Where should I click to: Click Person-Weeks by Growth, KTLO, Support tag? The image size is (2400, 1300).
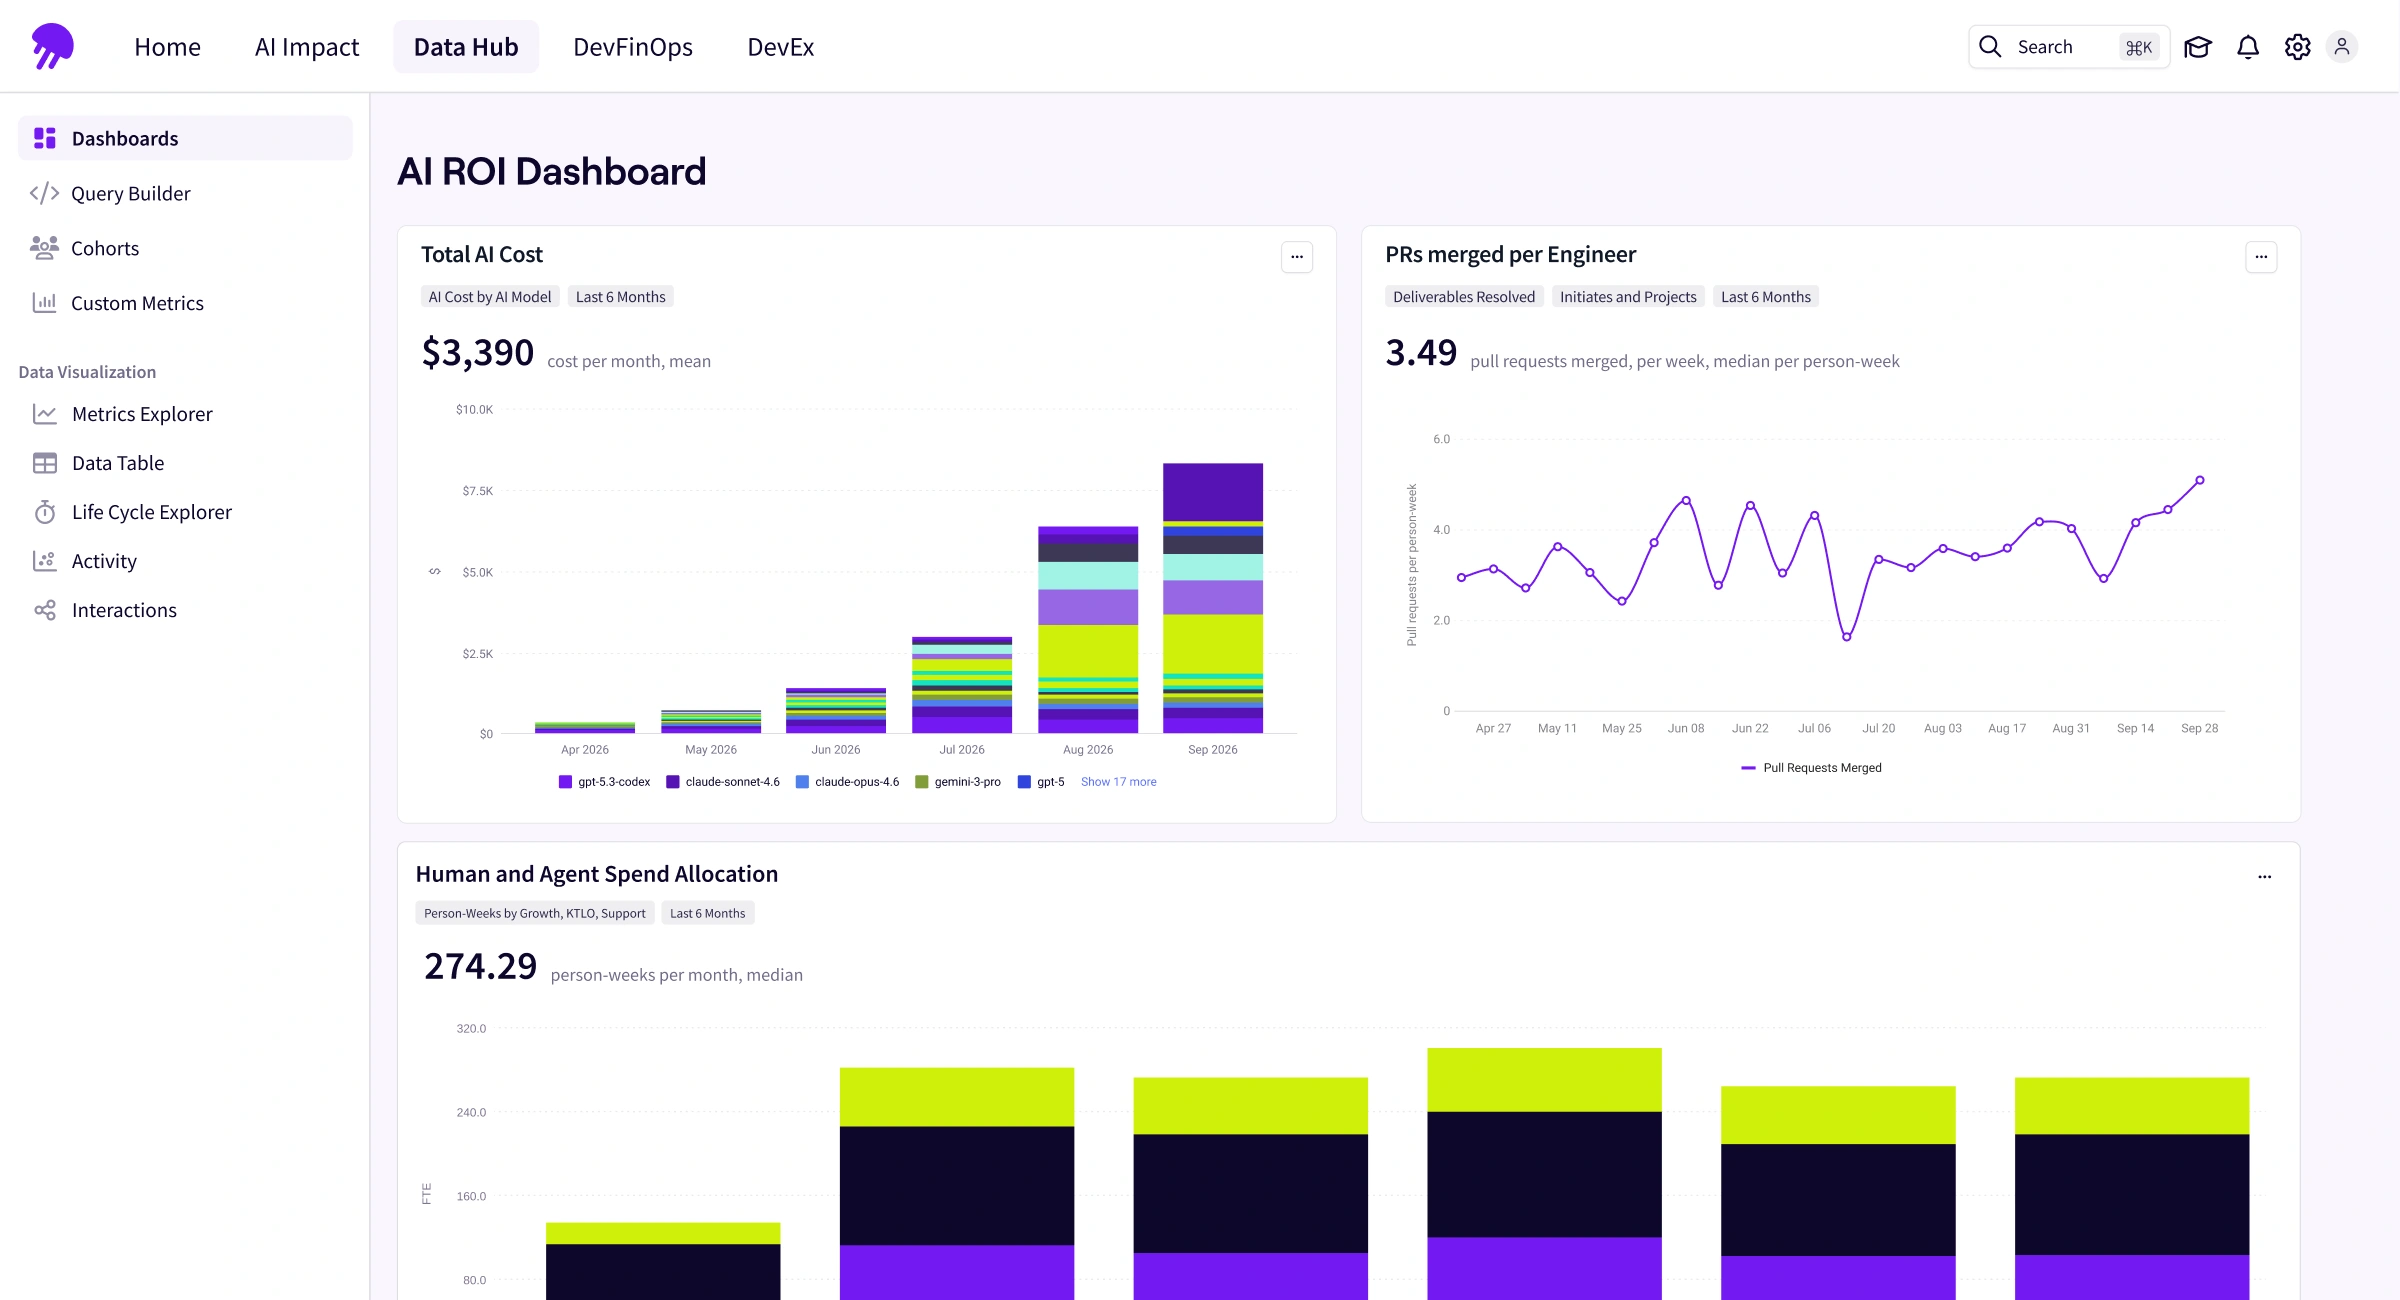click(535, 913)
